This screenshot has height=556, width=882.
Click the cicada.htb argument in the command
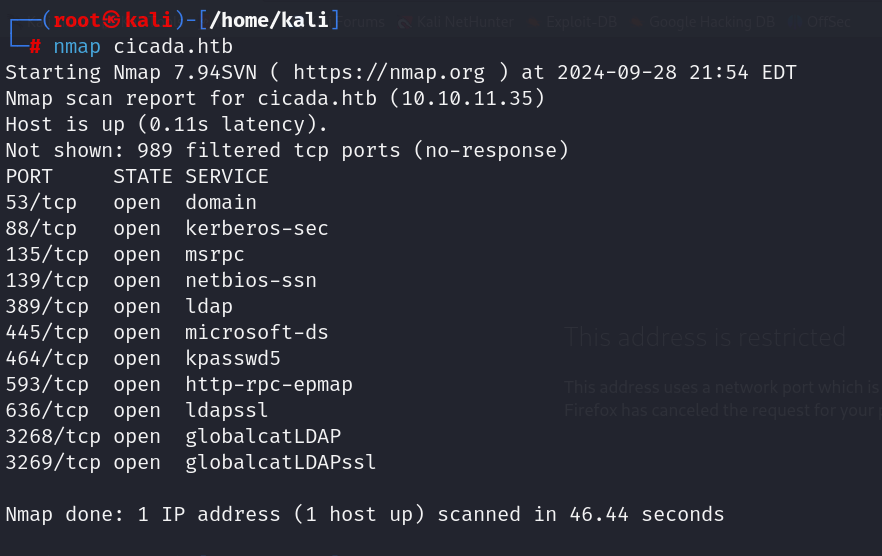click(x=173, y=46)
